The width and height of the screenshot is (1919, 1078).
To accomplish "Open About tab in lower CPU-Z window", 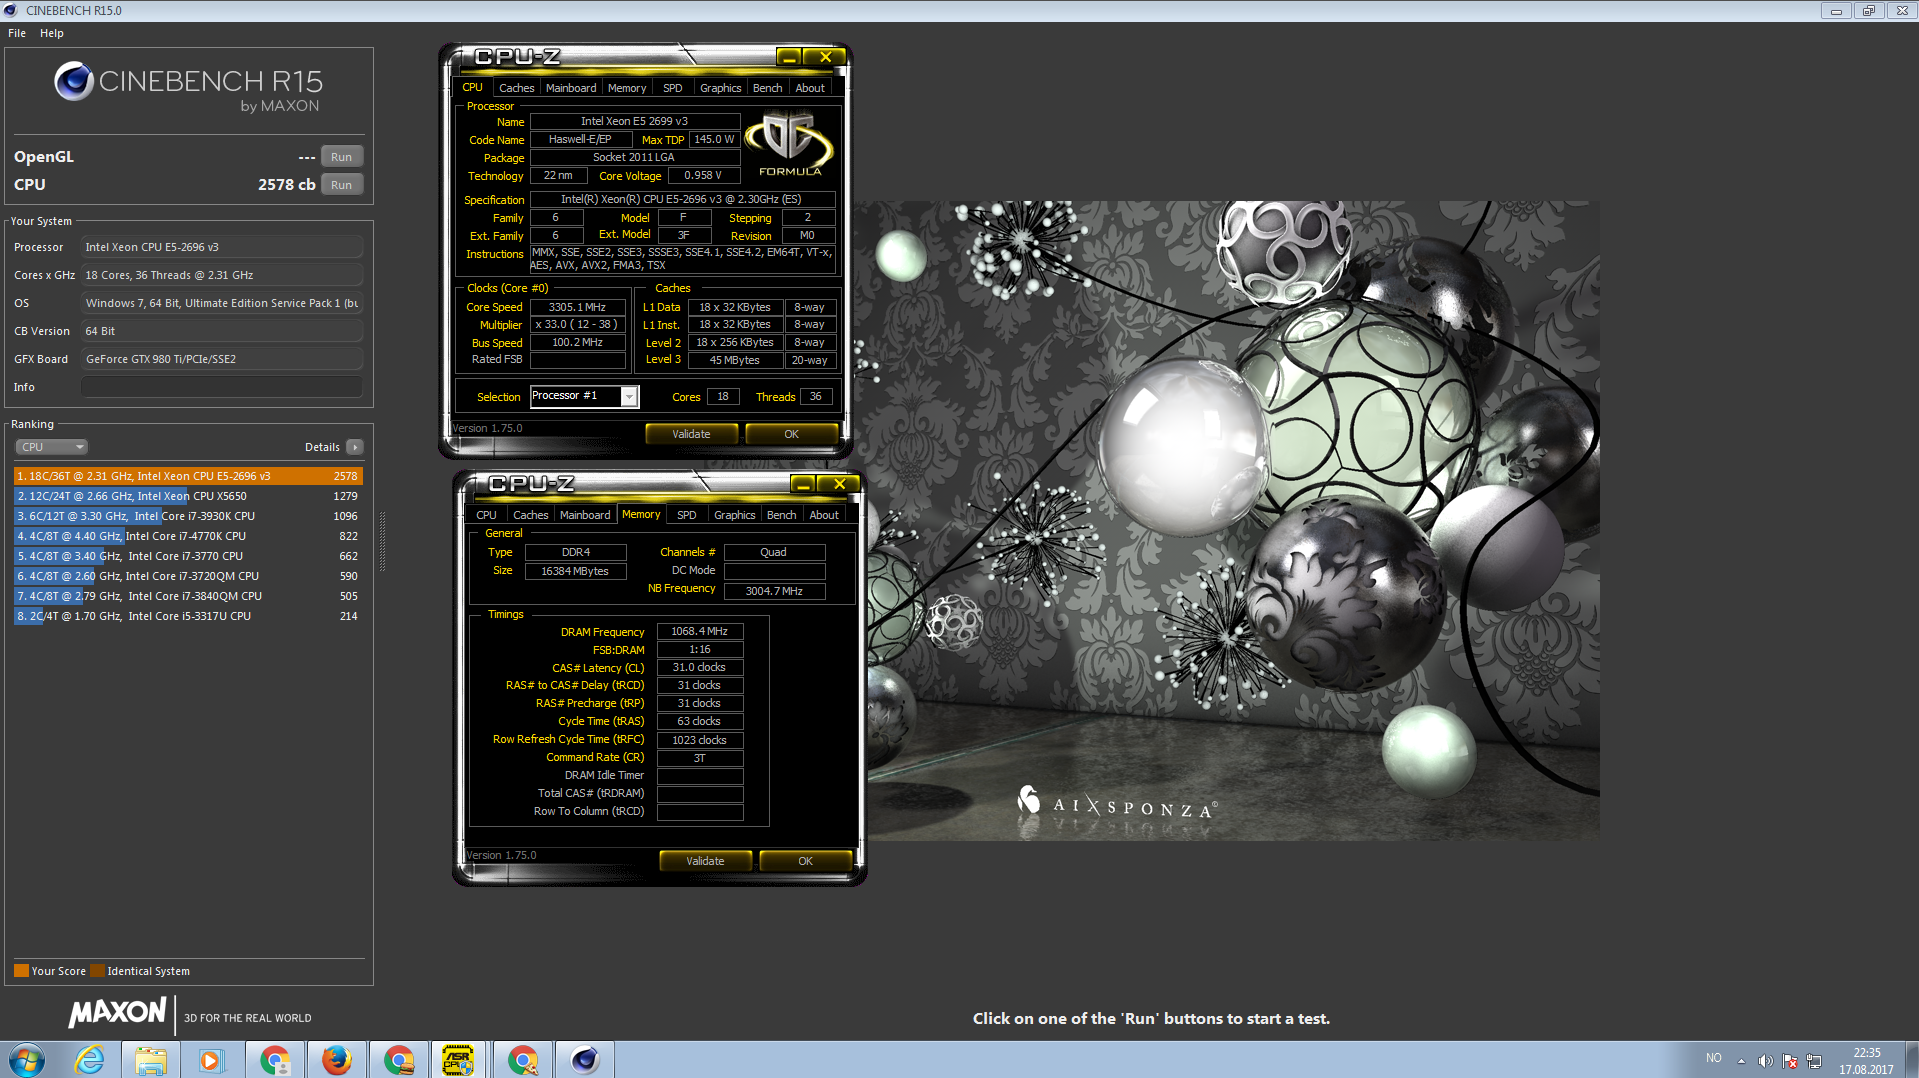I will point(824,515).
